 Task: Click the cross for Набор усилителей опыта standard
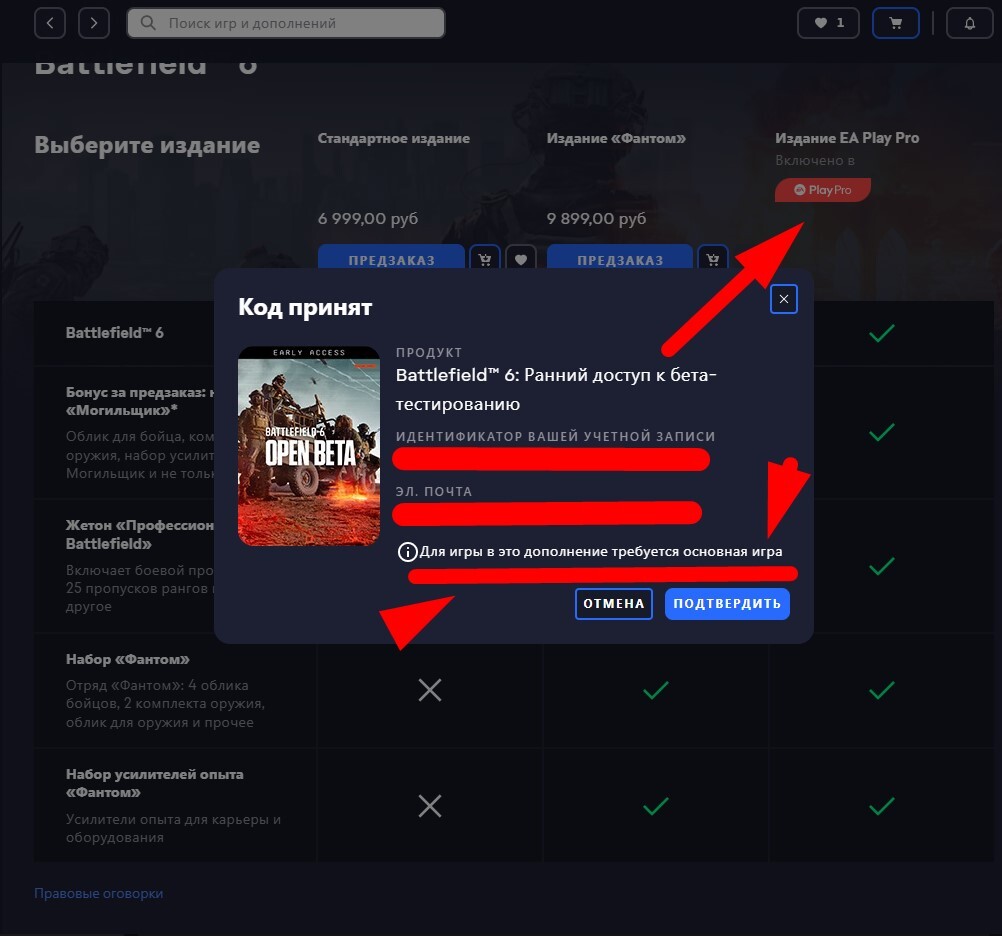click(x=429, y=806)
